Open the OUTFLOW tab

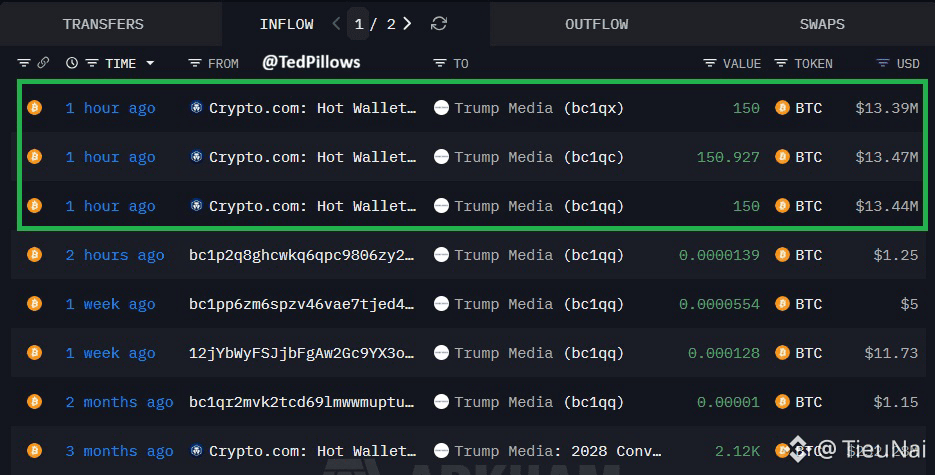pos(596,24)
